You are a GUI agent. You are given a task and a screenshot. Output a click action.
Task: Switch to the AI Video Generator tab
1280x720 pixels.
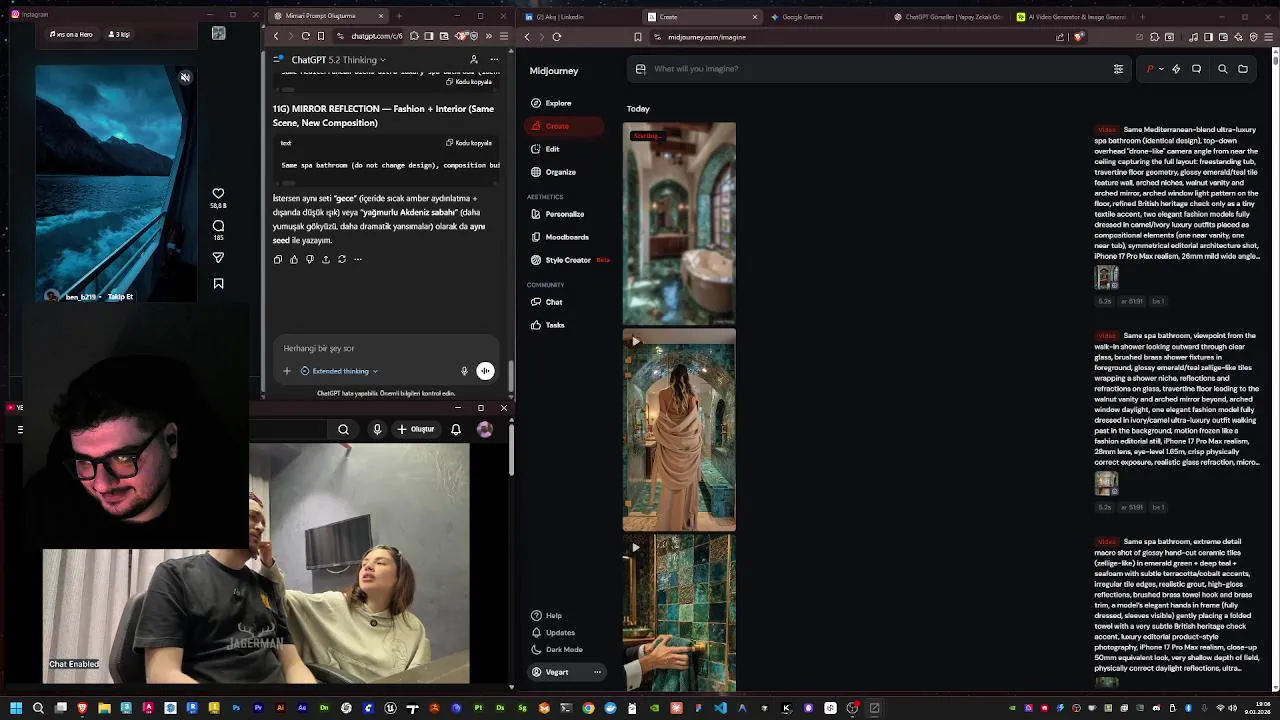pyautogui.click(x=1072, y=17)
